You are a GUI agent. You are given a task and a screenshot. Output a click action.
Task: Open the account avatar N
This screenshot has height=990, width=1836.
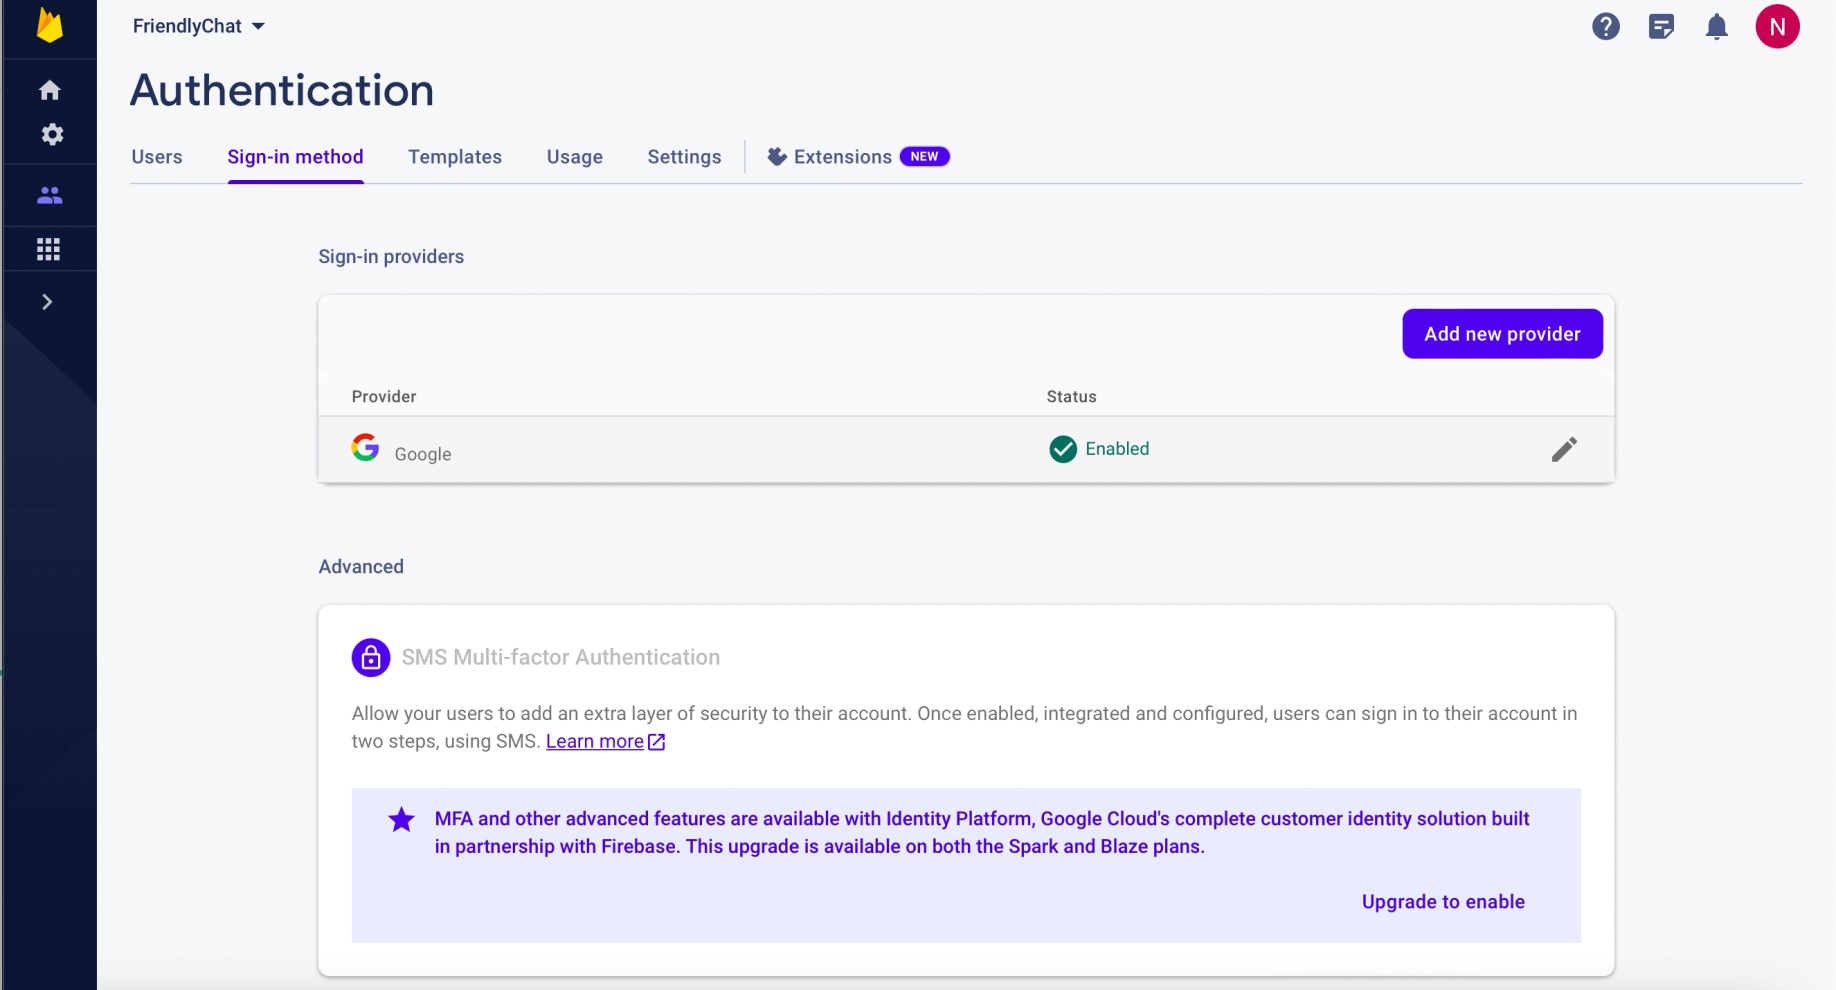click(x=1777, y=27)
